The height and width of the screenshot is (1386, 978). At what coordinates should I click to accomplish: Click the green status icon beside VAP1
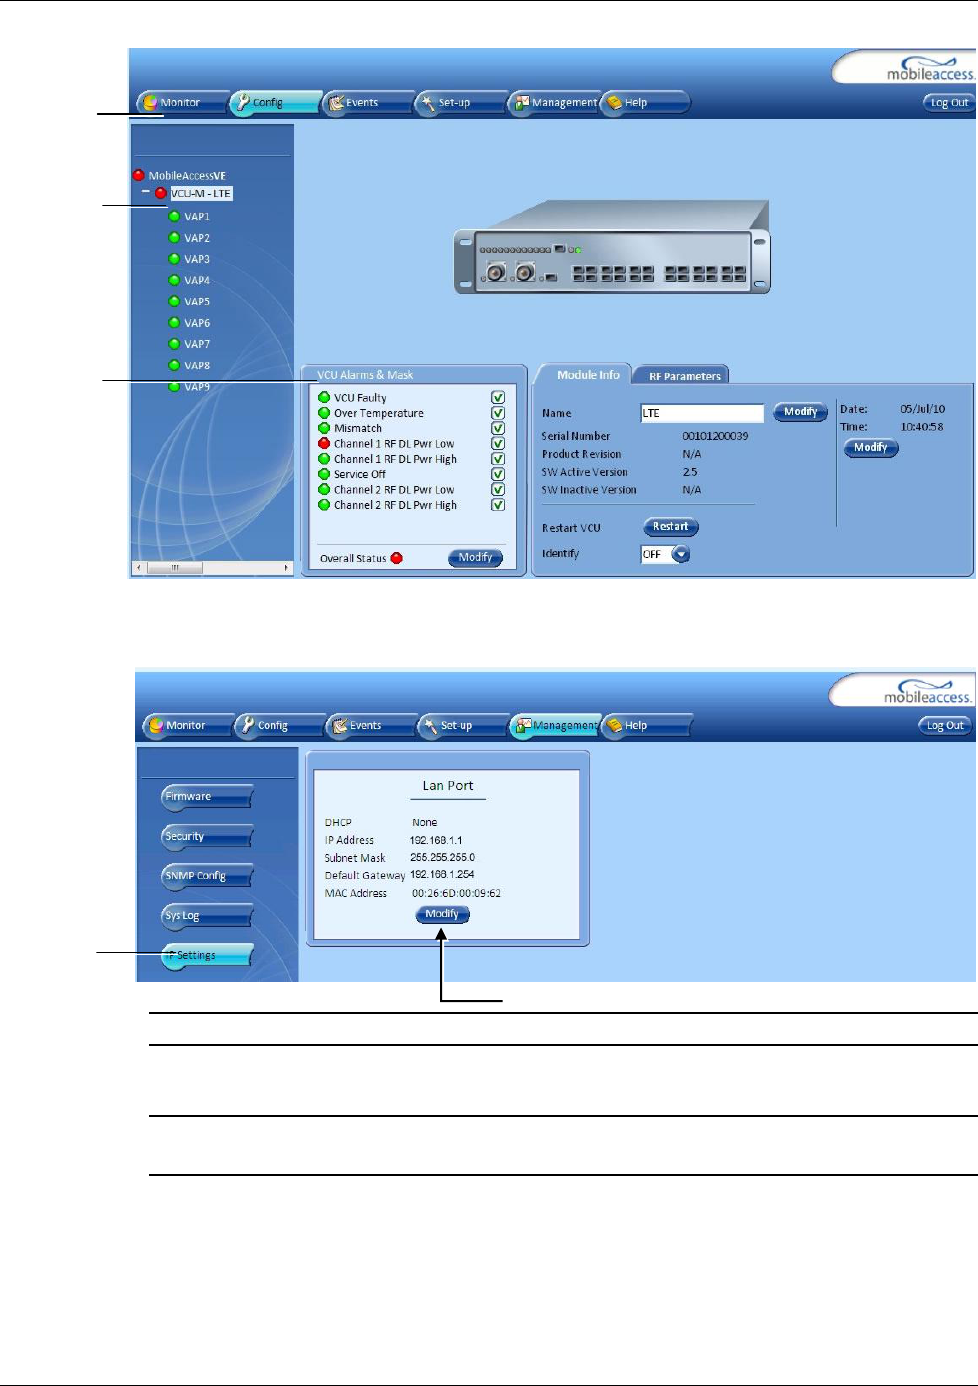[x=174, y=216]
